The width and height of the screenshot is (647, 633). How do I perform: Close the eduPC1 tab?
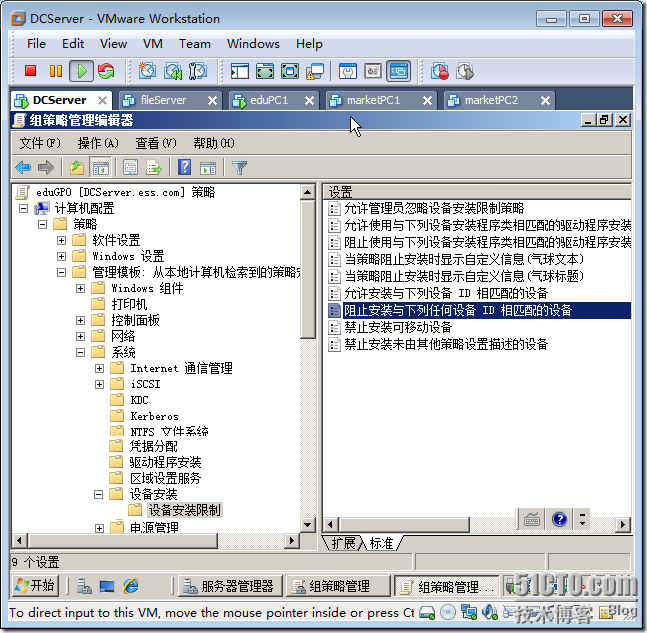[x=309, y=100]
